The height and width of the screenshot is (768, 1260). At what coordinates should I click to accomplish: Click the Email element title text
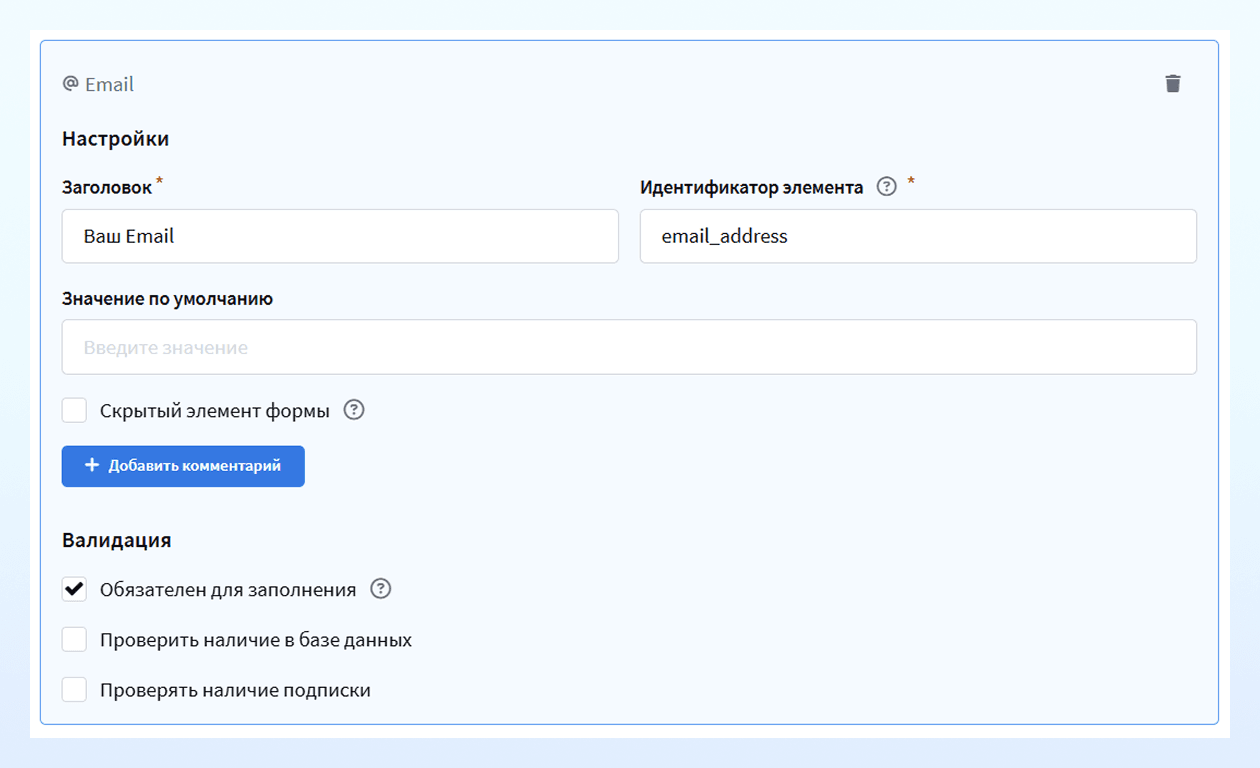tap(110, 85)
